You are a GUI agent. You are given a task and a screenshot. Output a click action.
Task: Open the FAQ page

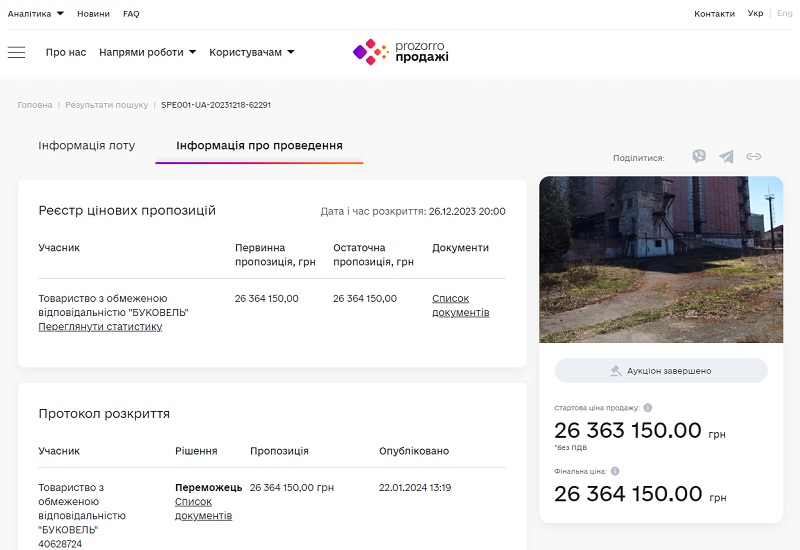pyautogui.click(x=131, y=14)
